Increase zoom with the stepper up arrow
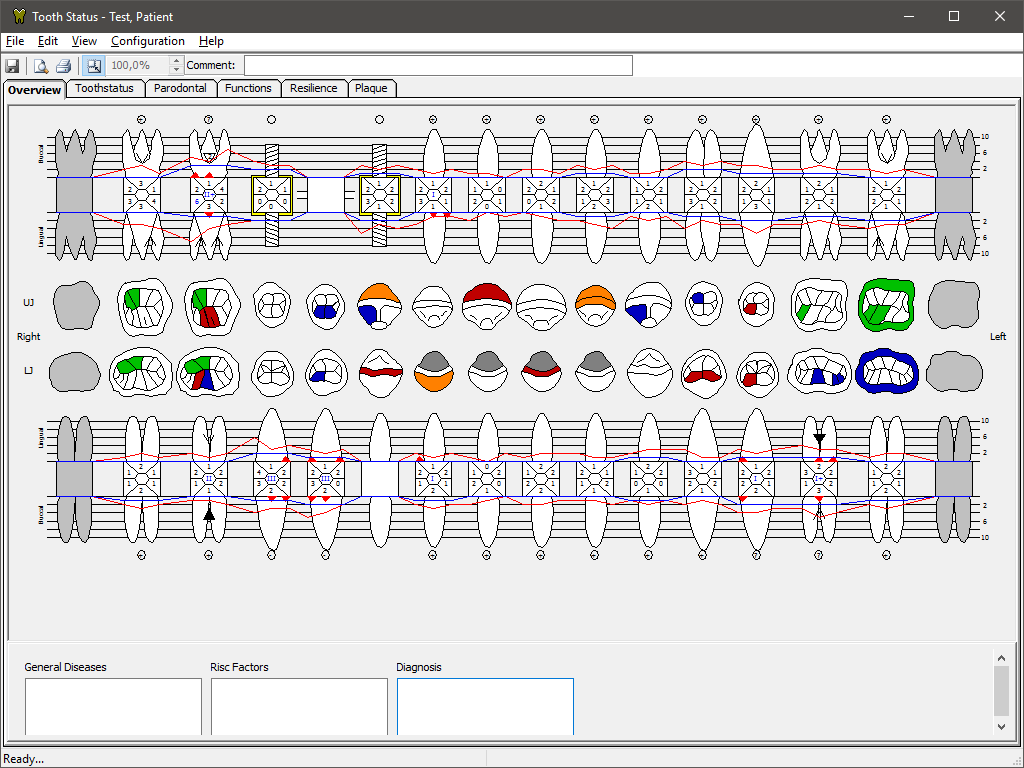 [x=177, y=61]
